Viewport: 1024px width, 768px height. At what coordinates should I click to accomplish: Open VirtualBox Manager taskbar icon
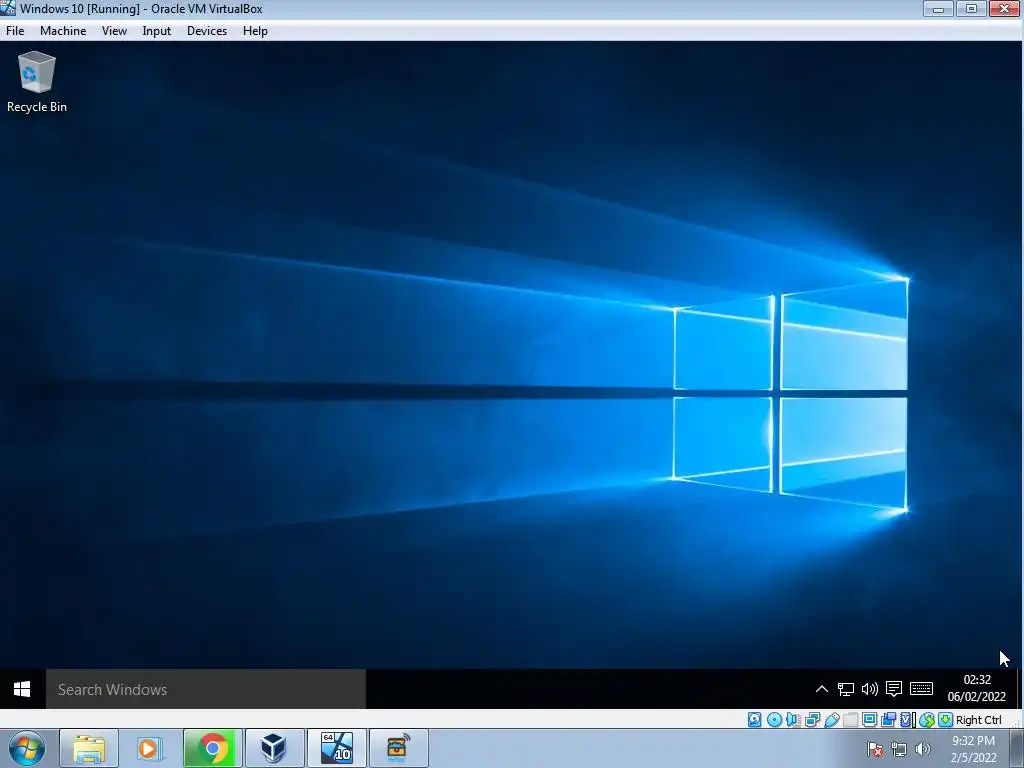pyautogui.click(x=274, y=749)
